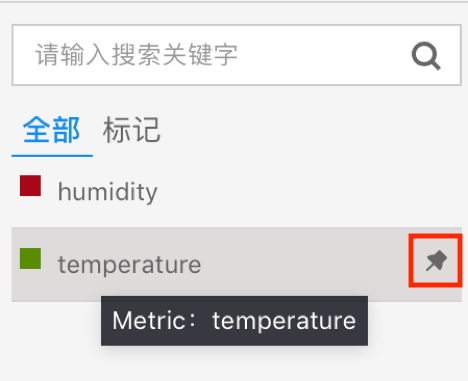Toggle humidity series via red square
468x381 pixels.
pos(30,186)
